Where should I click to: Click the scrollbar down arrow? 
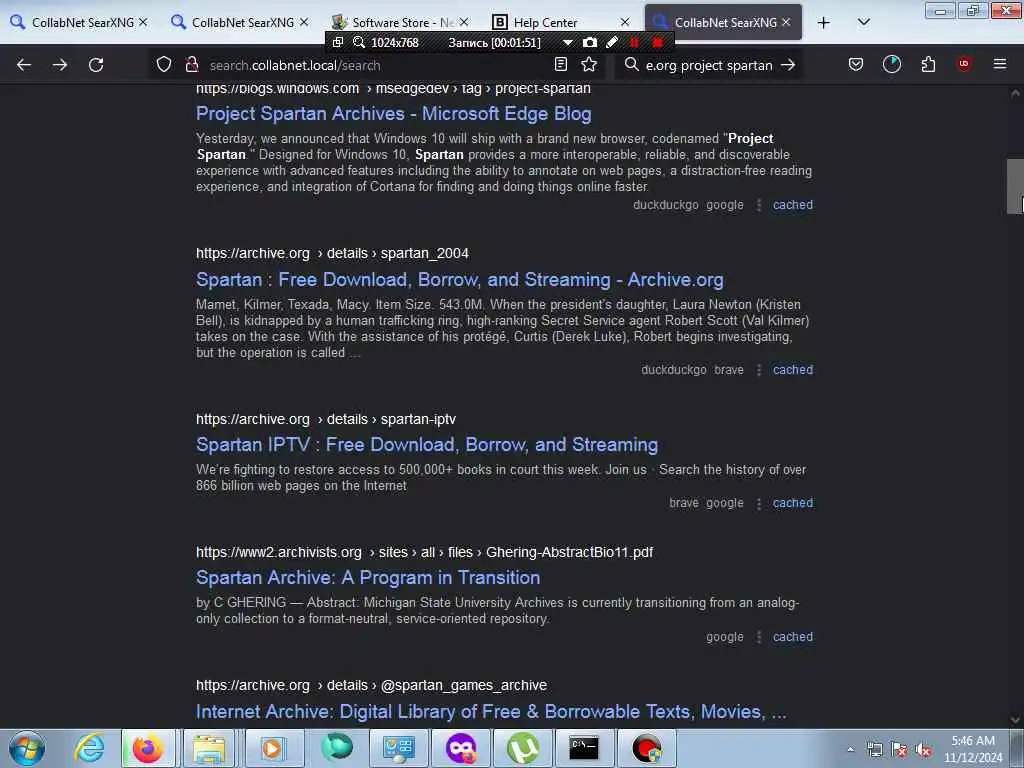[1015, 719]
